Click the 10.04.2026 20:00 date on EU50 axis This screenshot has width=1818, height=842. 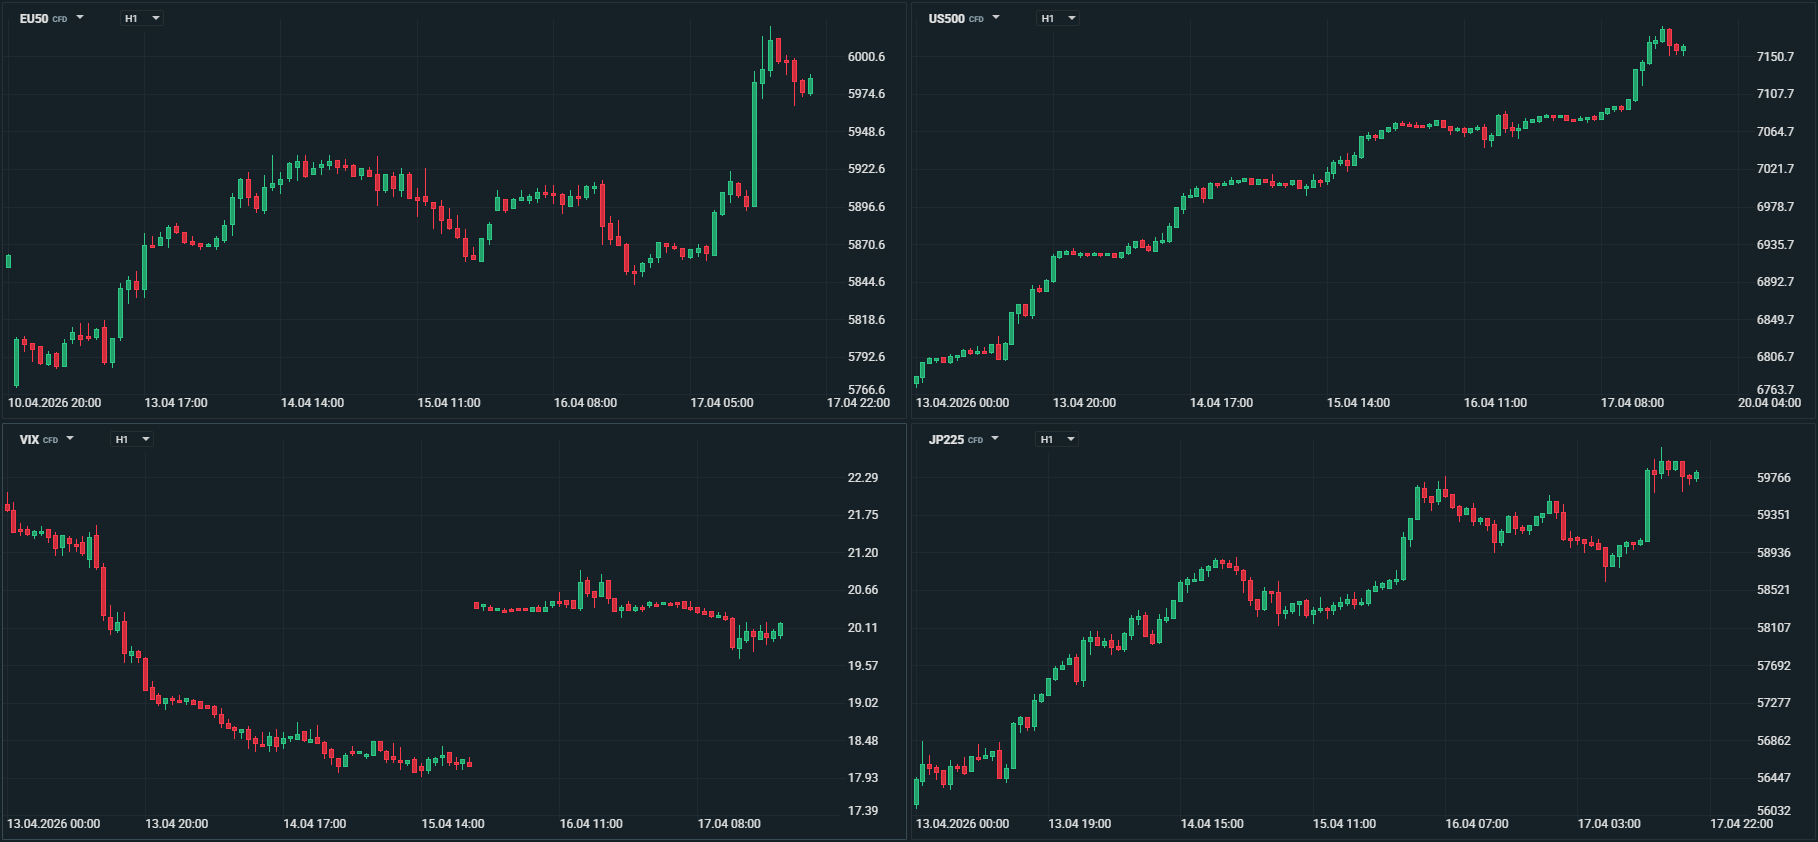pos(55,403)
